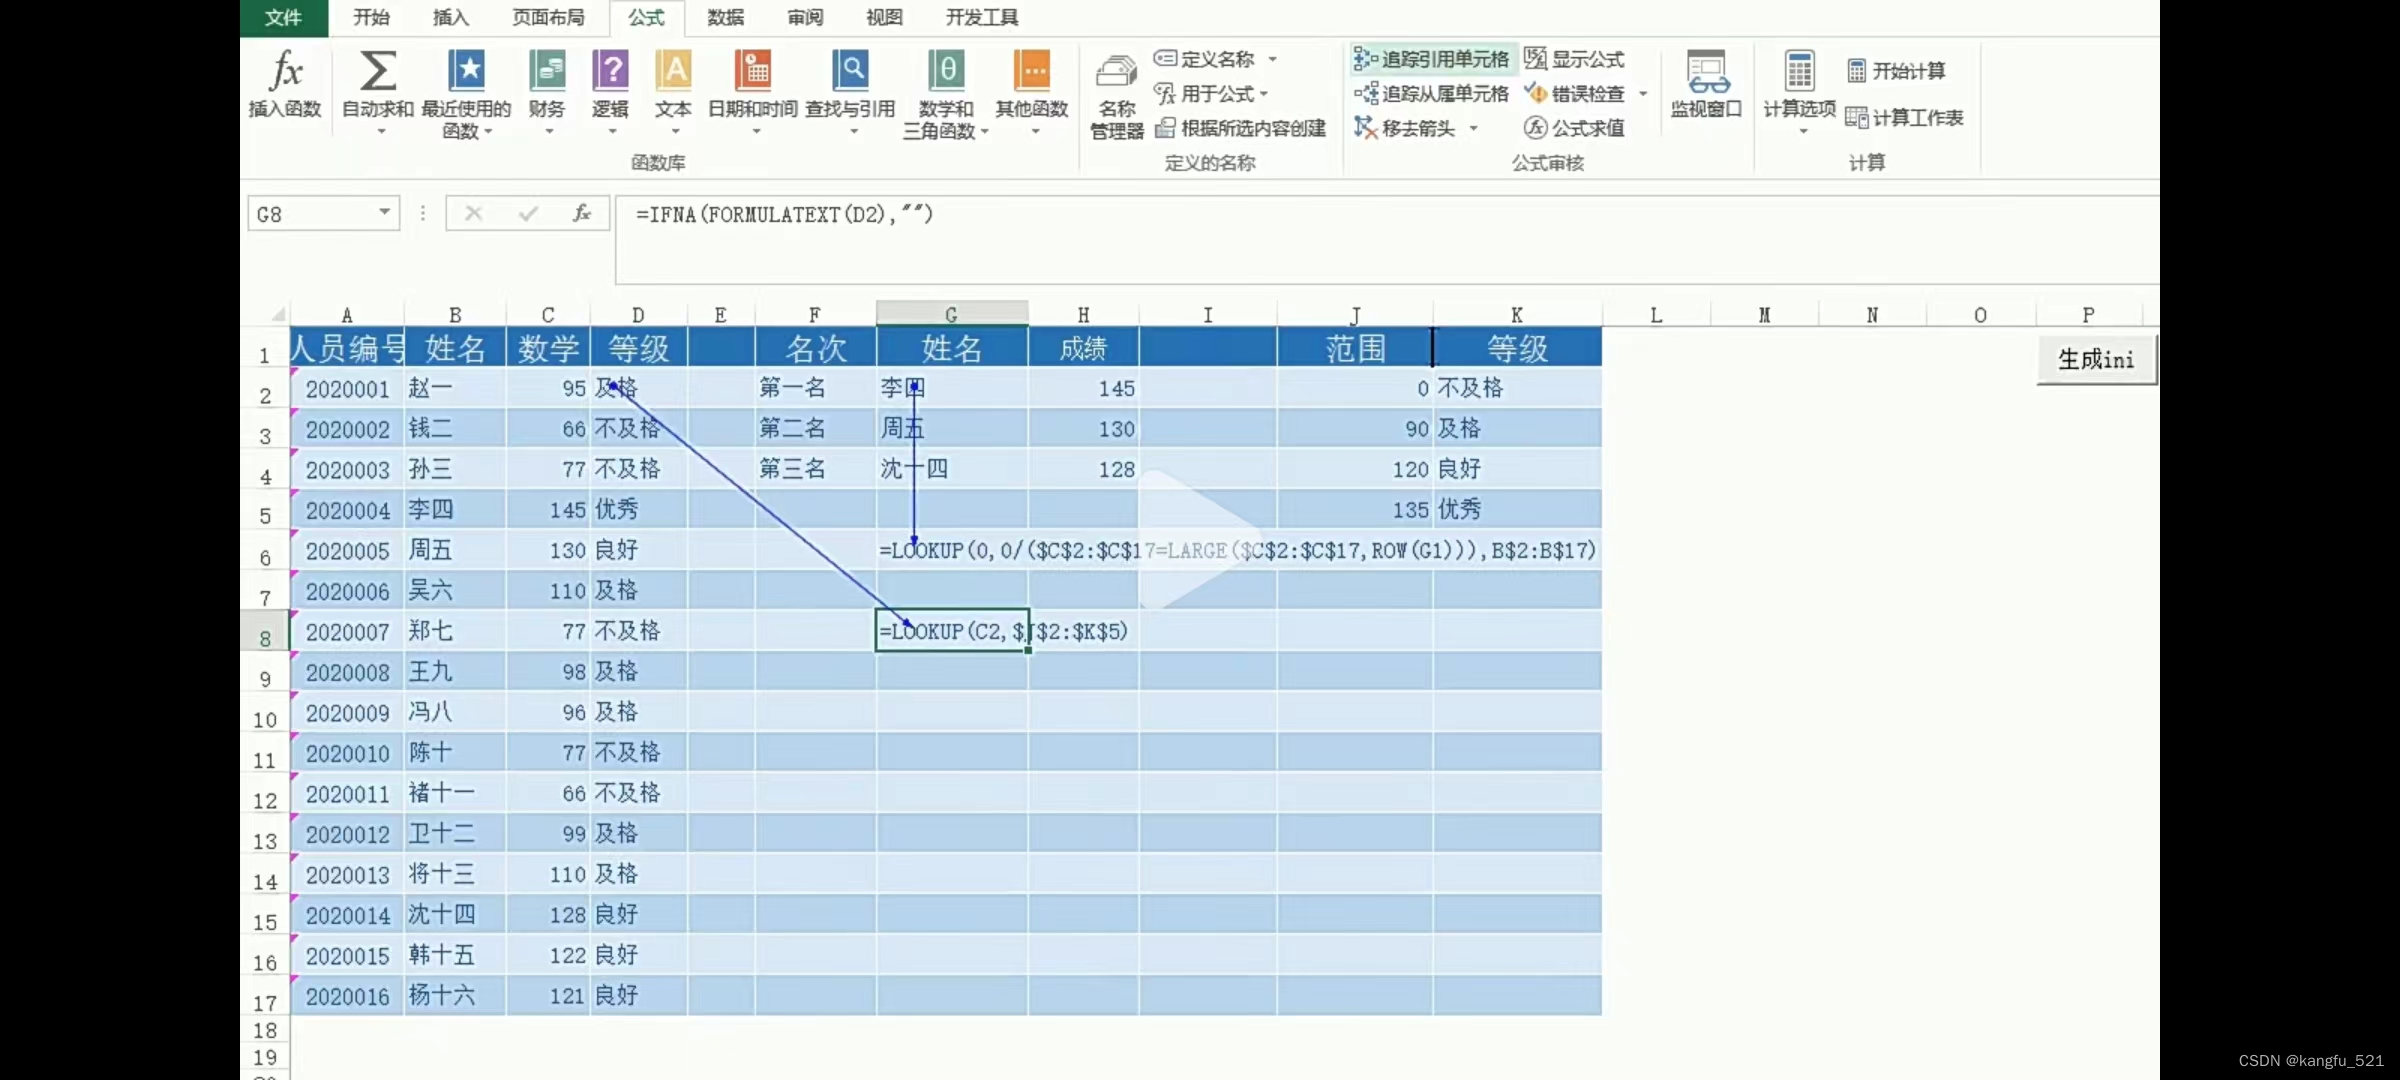Expand the Define Name dropdown arrow
2400x1080 pixels.
tap(1272, 60)
